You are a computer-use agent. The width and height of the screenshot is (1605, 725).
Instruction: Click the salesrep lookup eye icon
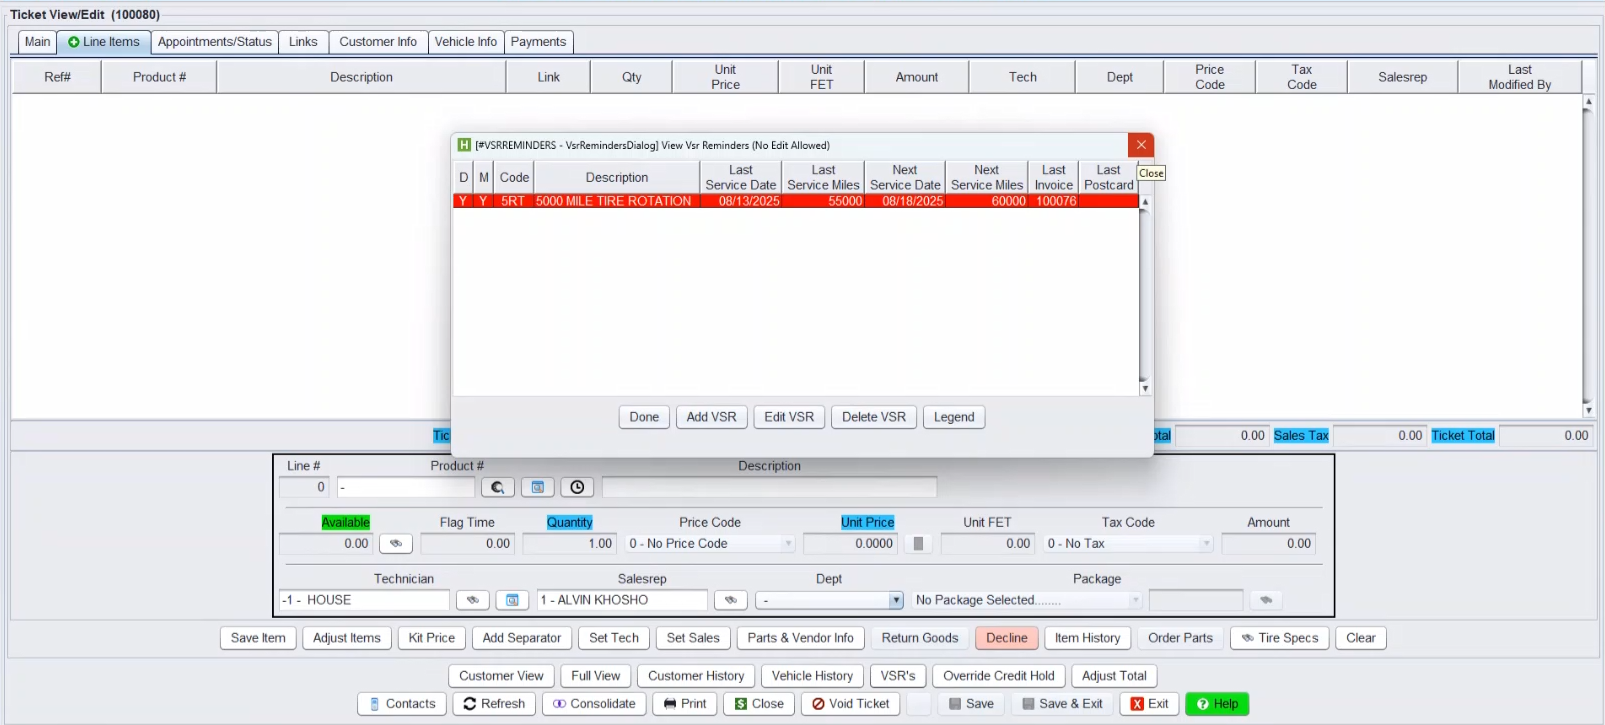click(x=730, y=600)
